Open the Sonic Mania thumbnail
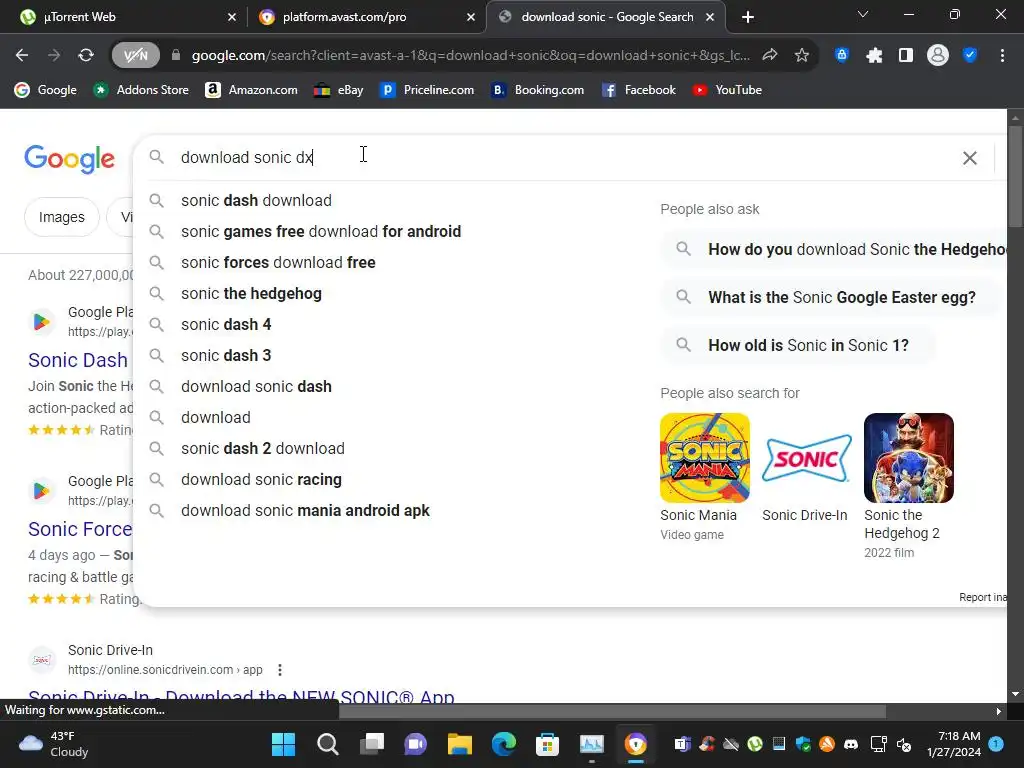Image resolution: width=1024 pixels, height=768 pixels. 705,458
